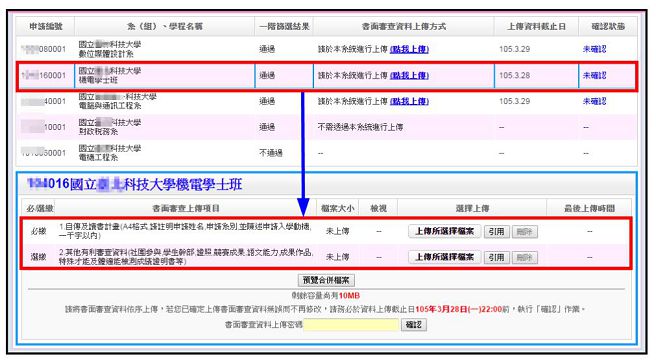Screen dimensions: 656x363
Task: Select the 財政稅務系 table row
Action: click(326, 127)
